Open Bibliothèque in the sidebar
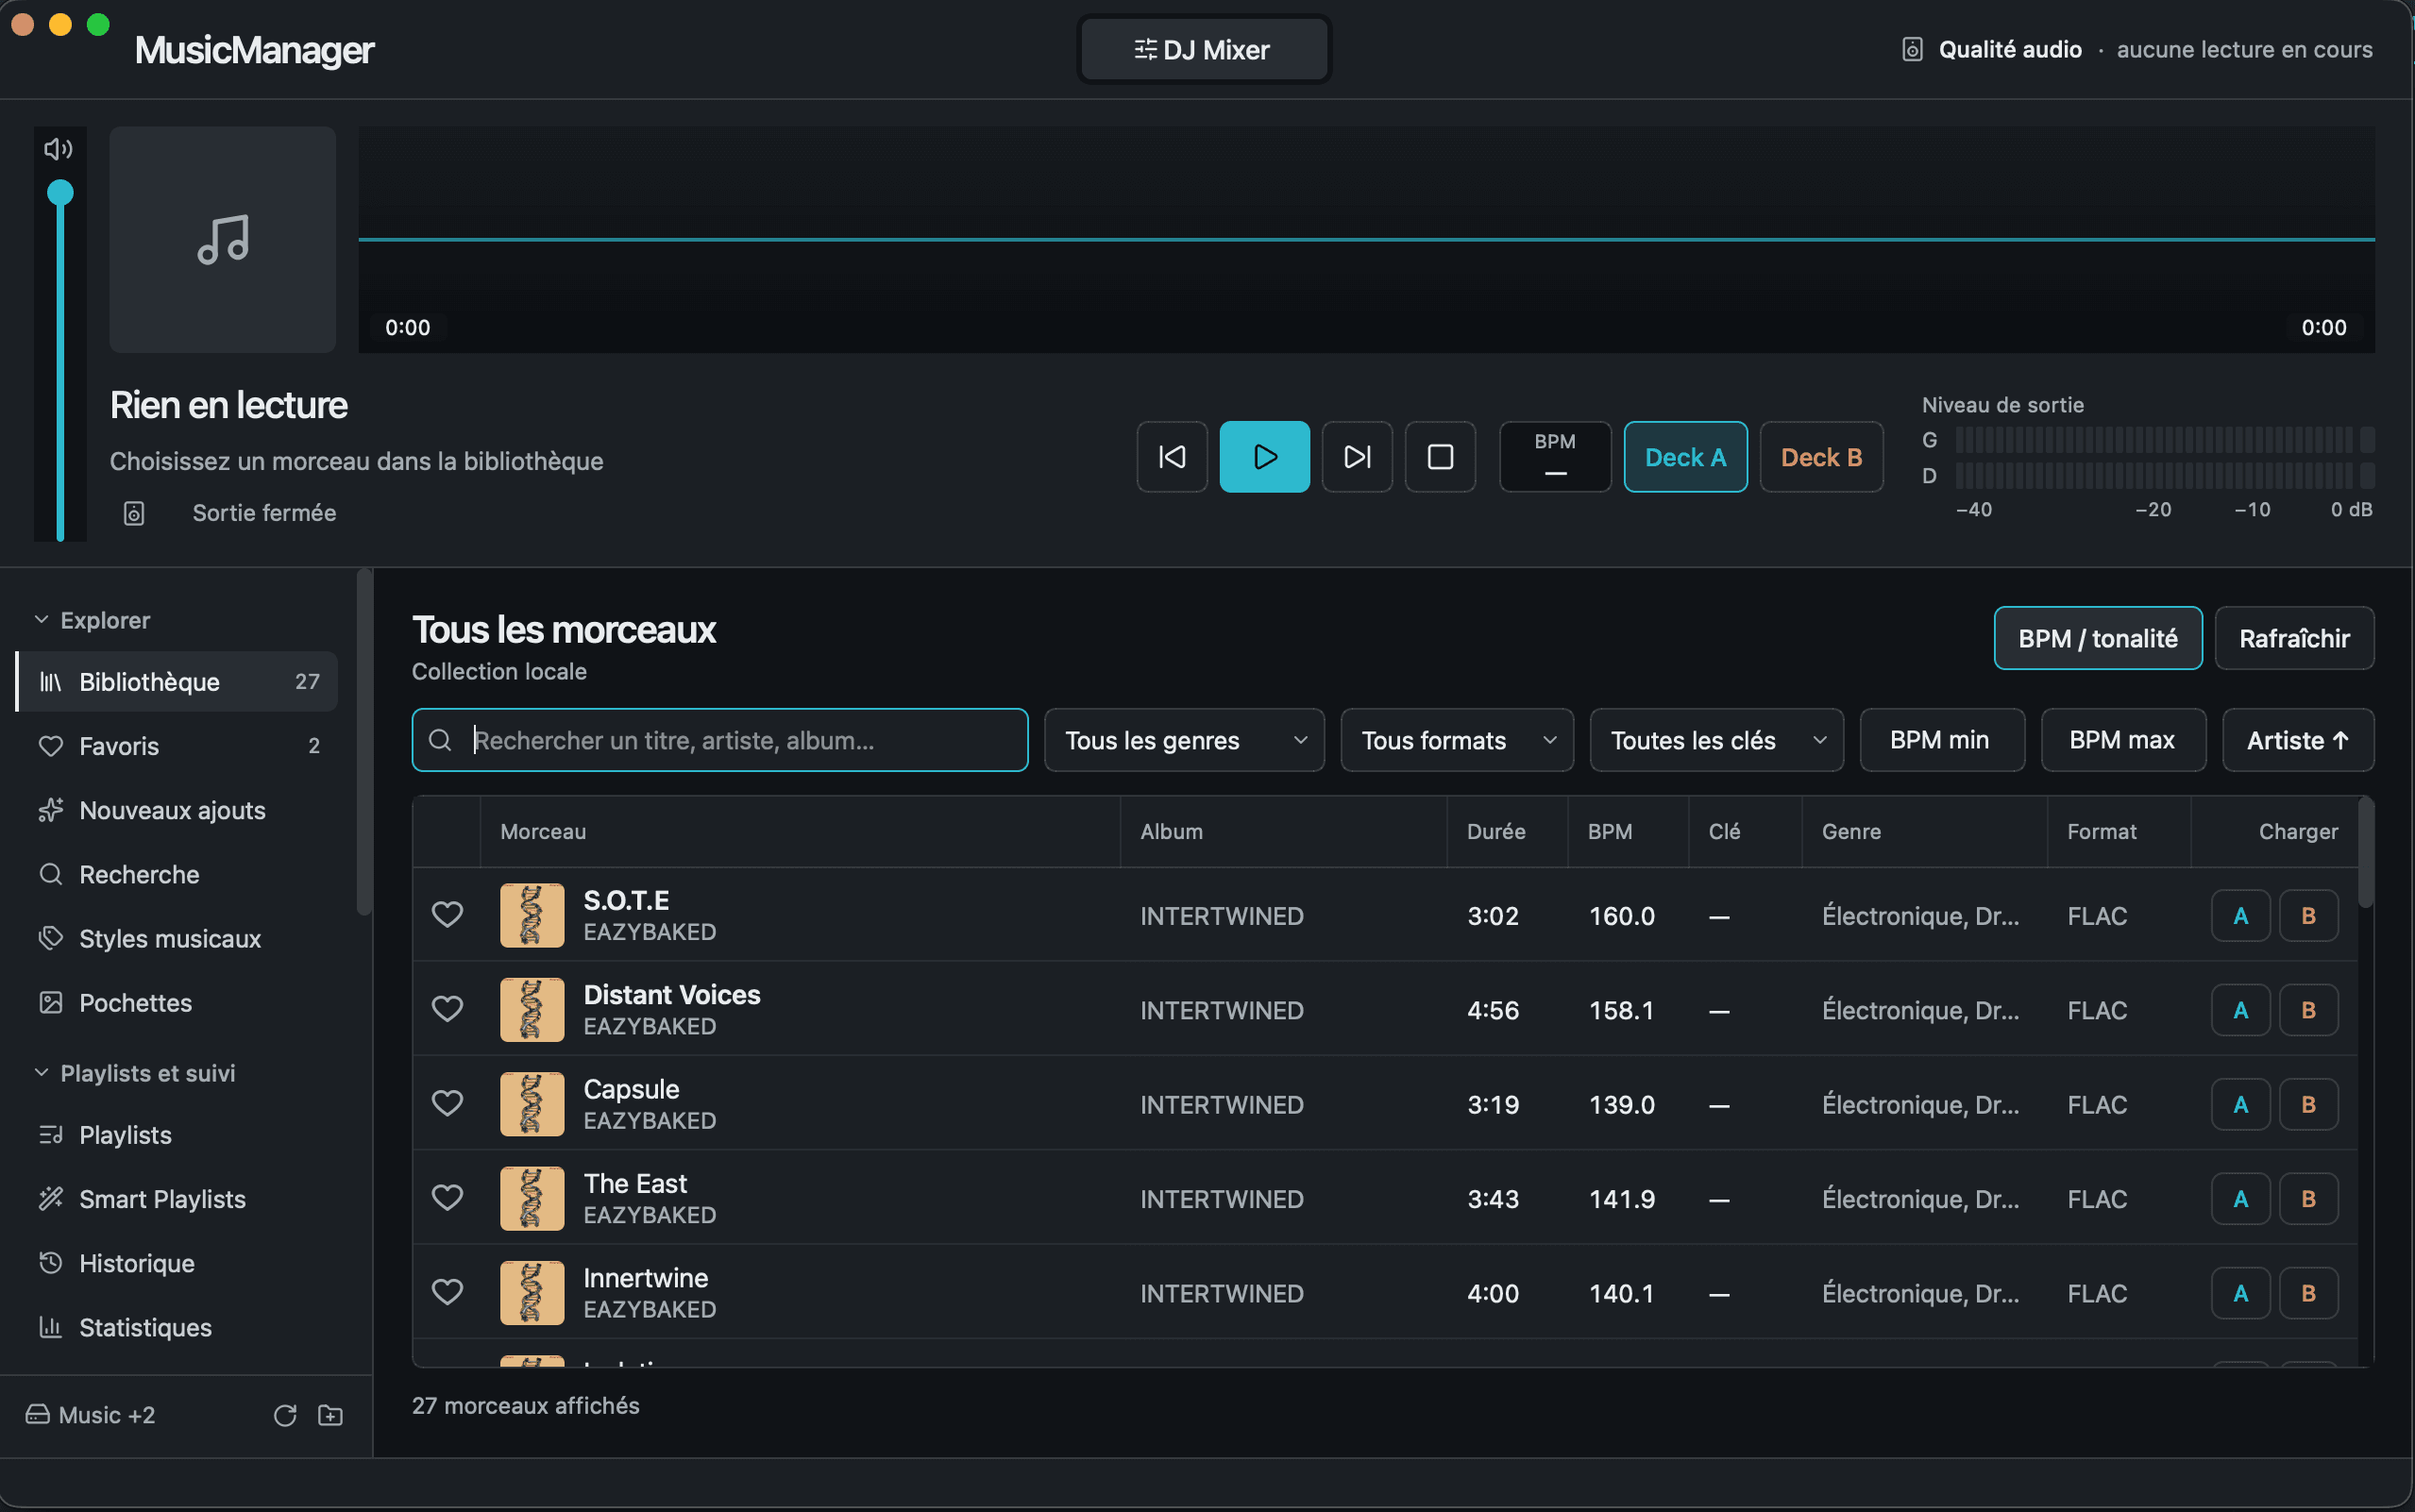This screenshot has width=2415, height=1512. [177, 682]
